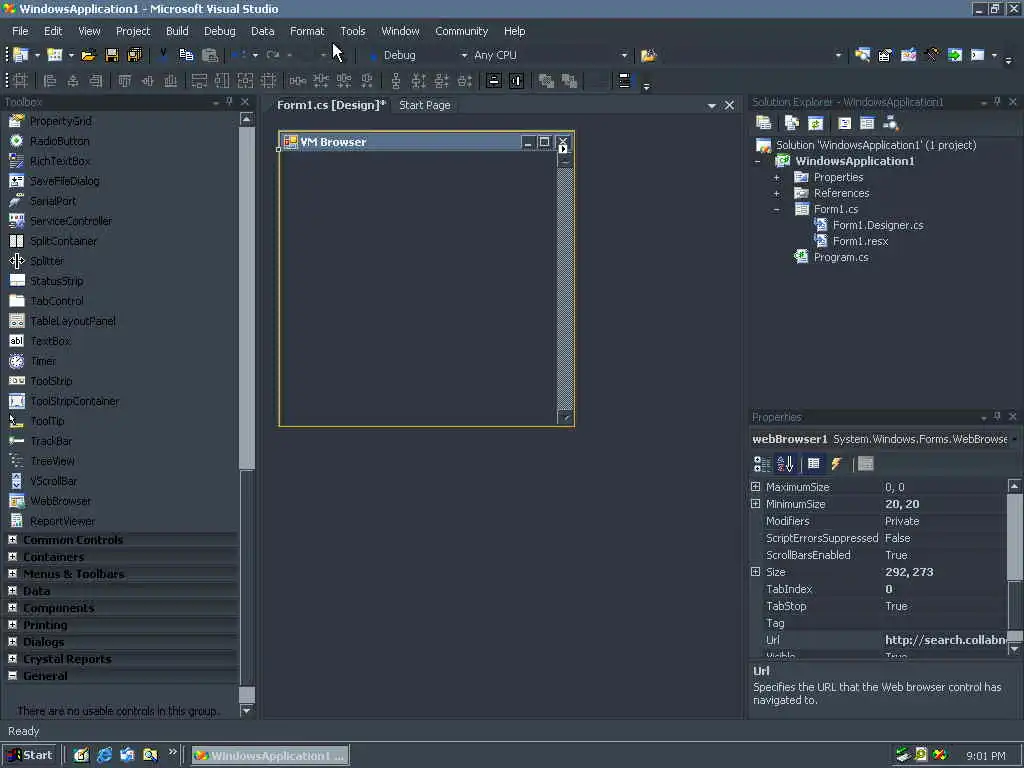Image resolution: width=1024 pixels, height=768 pixels.
Task: Expand References node in Solution Explorer
Action: (776, 193)
